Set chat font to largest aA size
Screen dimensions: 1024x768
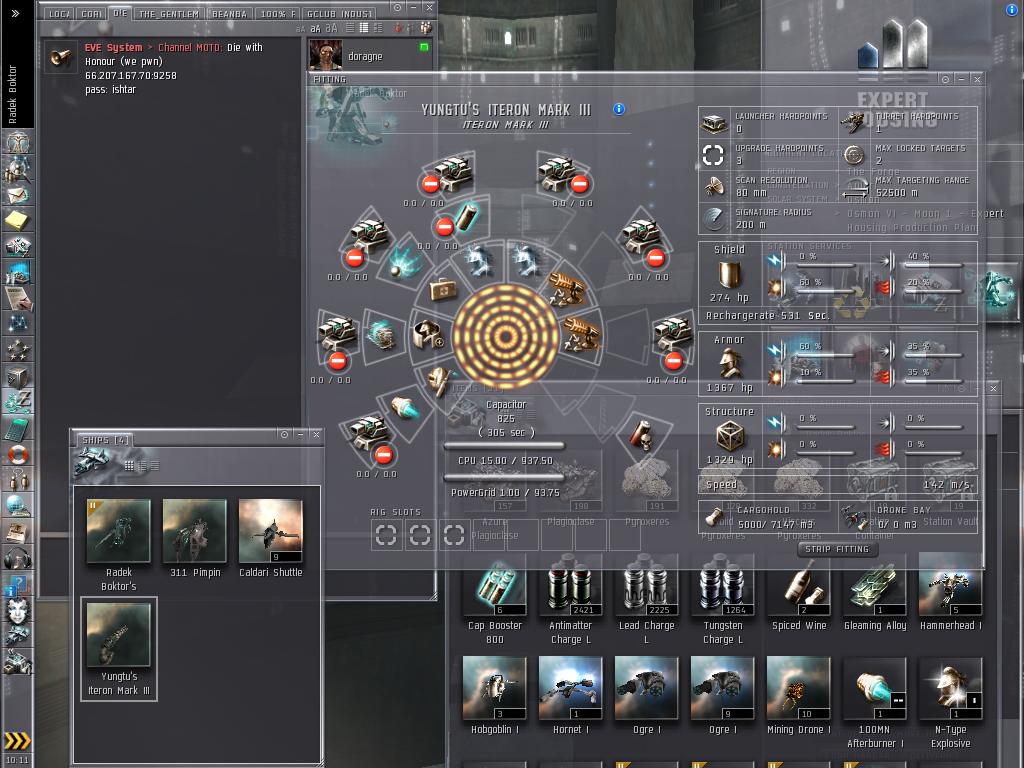pos(332,28)
